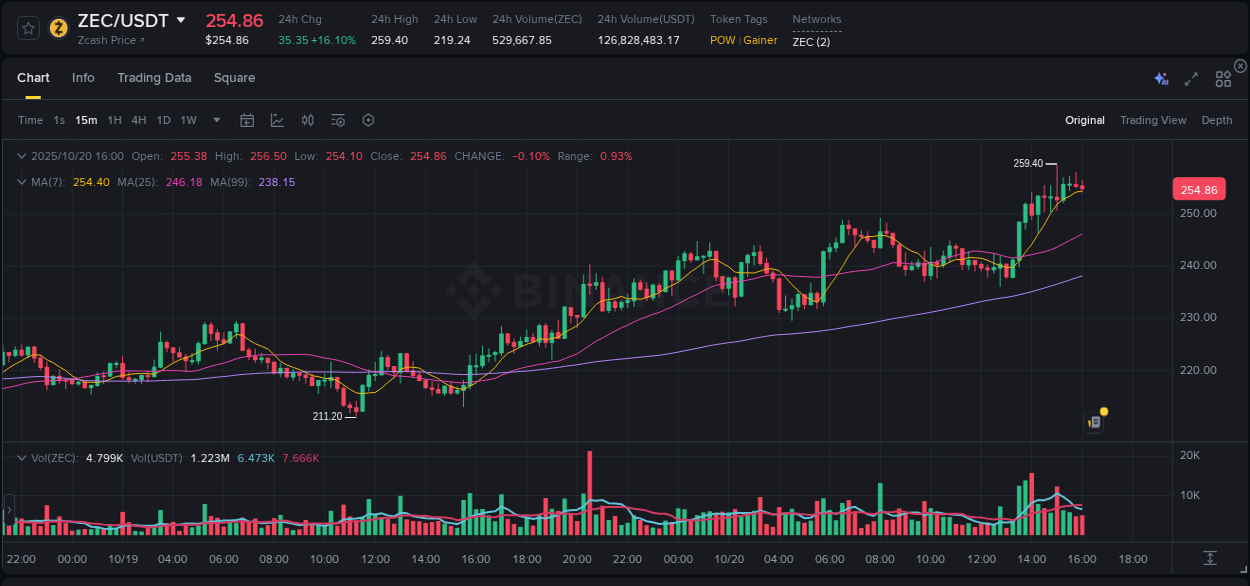This screenshot has height=586, width=1250.
Task: Switch to the Trading Data tab
Action: tap(154, 77)
